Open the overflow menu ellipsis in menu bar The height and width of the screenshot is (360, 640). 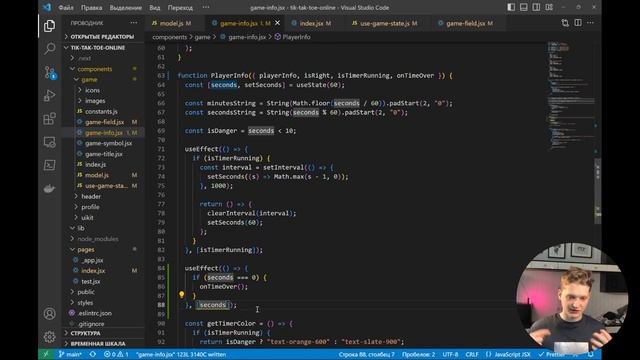206,7
